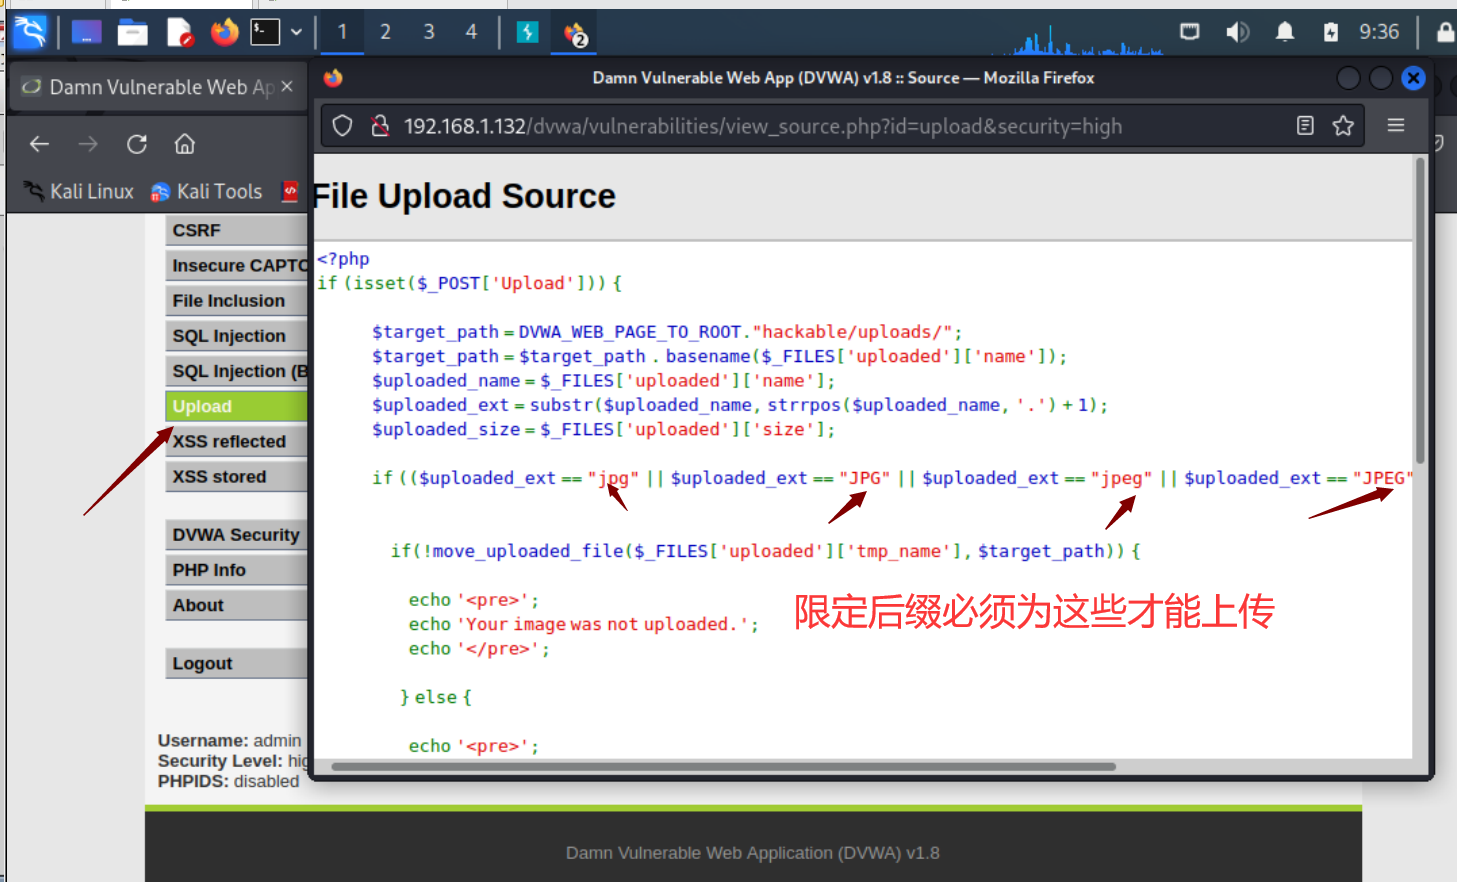Click the lock screen icon
Screen dimensions: 1457x882
tap(1445, 32)
